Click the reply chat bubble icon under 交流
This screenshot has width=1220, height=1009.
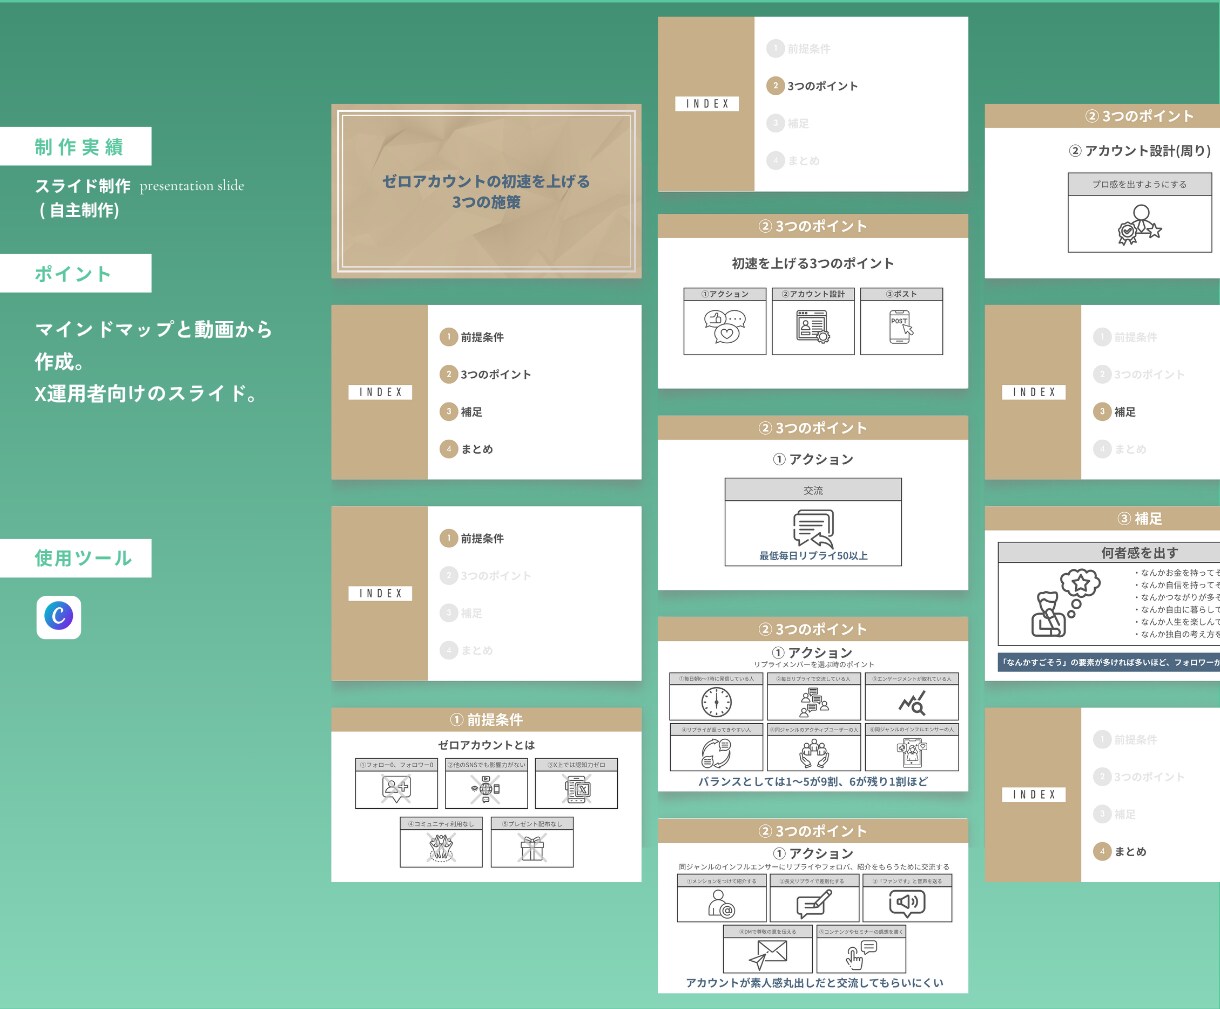point(813,527)
